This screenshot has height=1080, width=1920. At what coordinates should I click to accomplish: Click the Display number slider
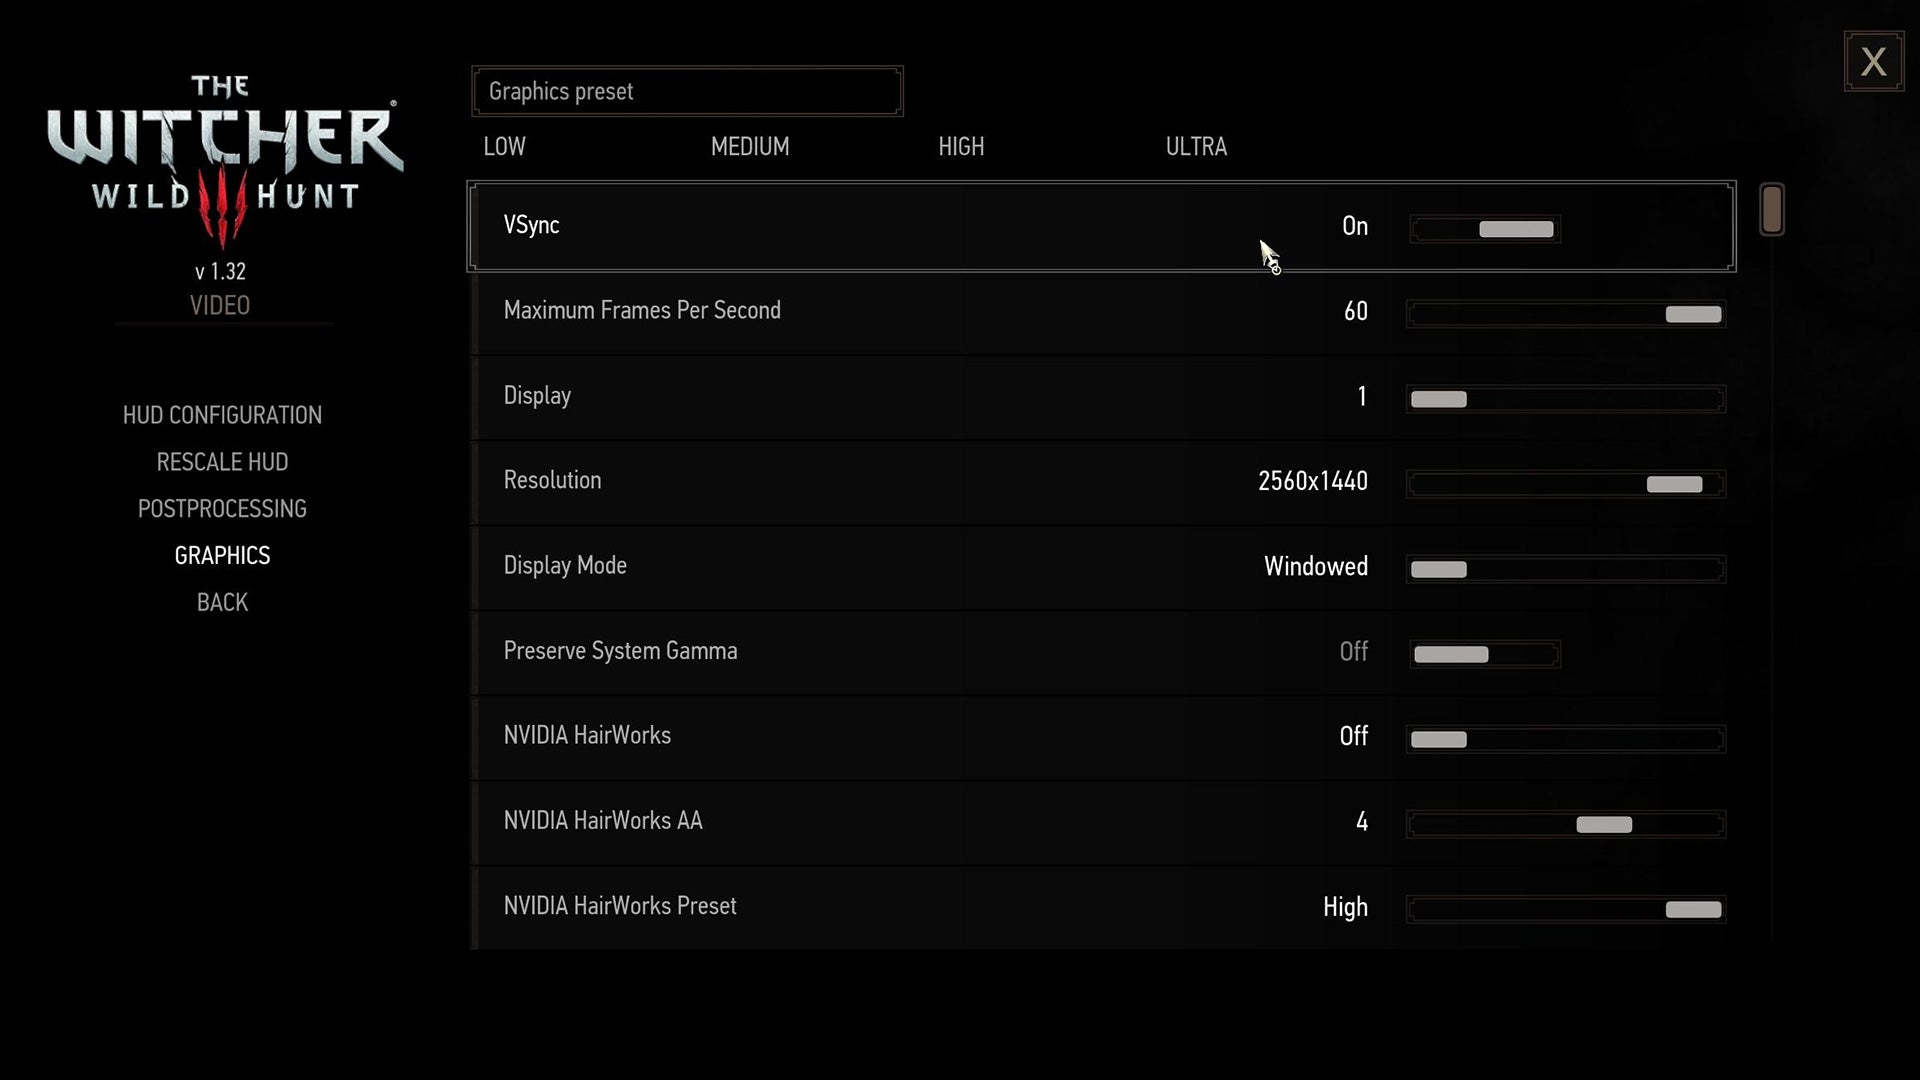[1565, 399]
